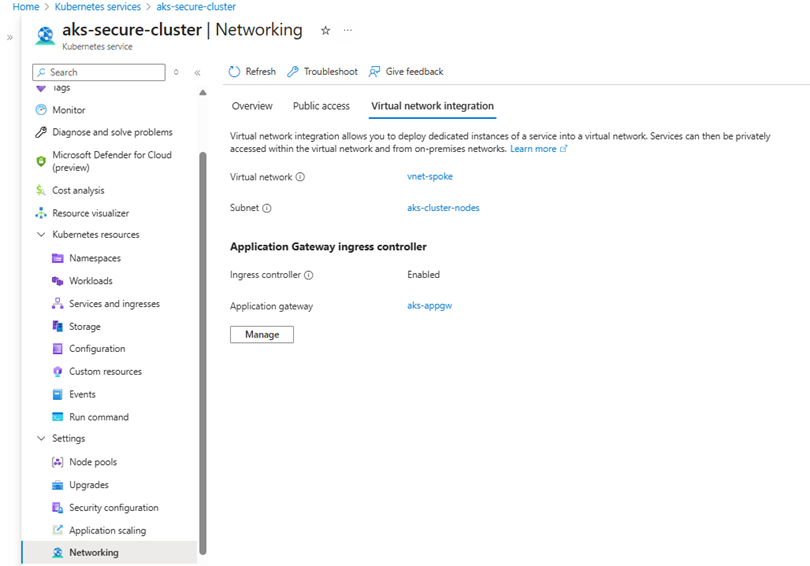810x566 pixels.
Task: Open the aks-appgw application gateway link
Action: coord(430,306)
